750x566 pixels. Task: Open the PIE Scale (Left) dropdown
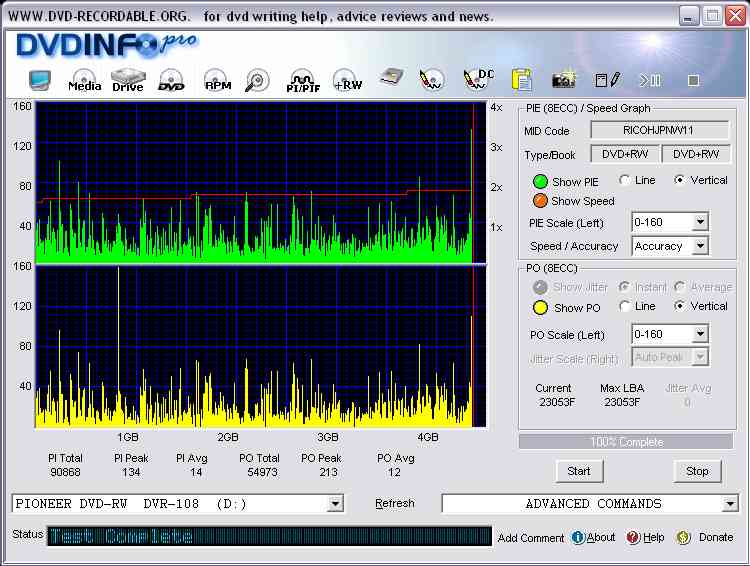click(700, 222)
